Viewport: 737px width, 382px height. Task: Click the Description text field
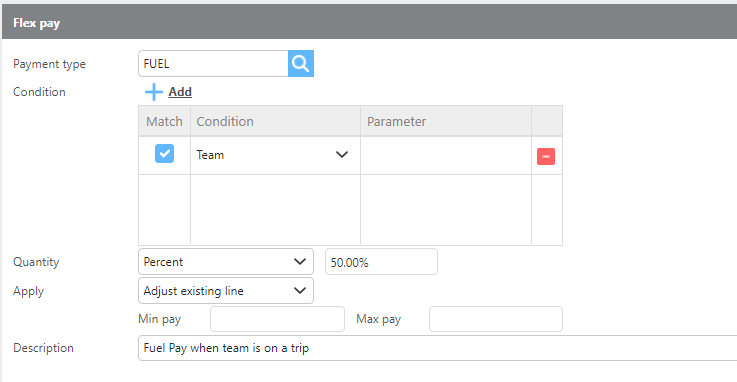pyautogui.click(x=438, y=348)
